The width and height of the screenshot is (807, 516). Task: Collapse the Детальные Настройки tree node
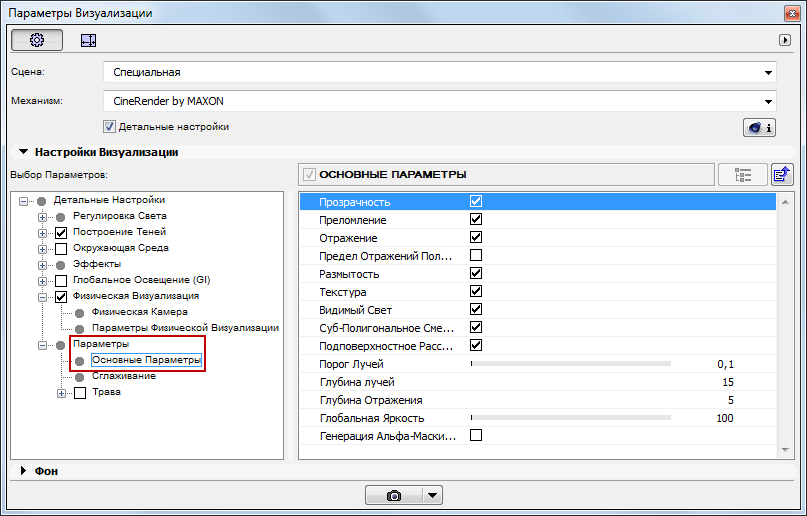click(23, 201)
